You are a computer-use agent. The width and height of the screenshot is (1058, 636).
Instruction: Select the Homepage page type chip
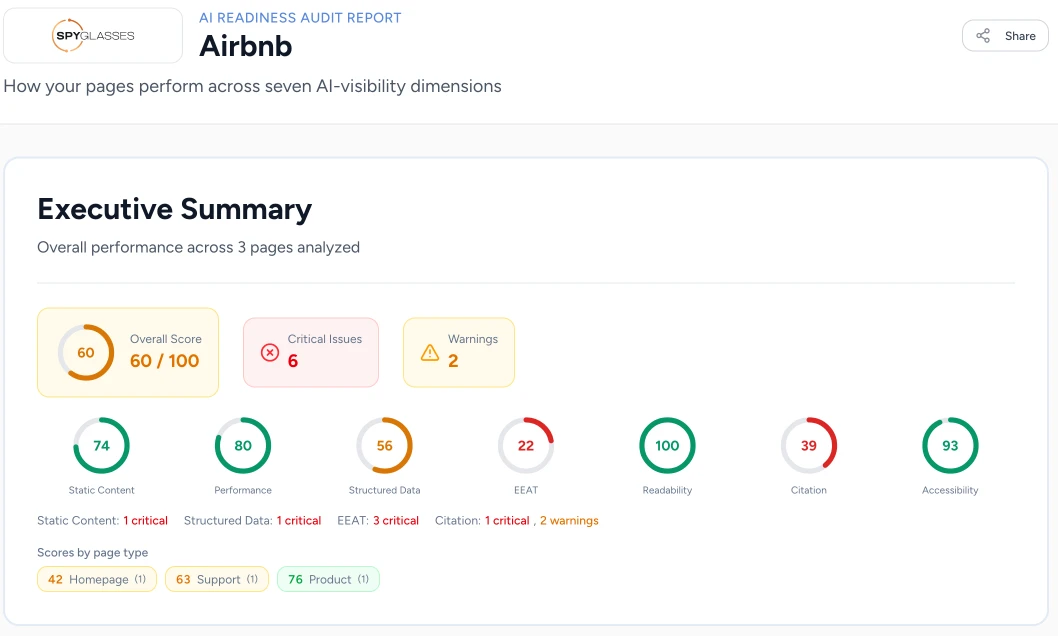[x=96, y=579]
